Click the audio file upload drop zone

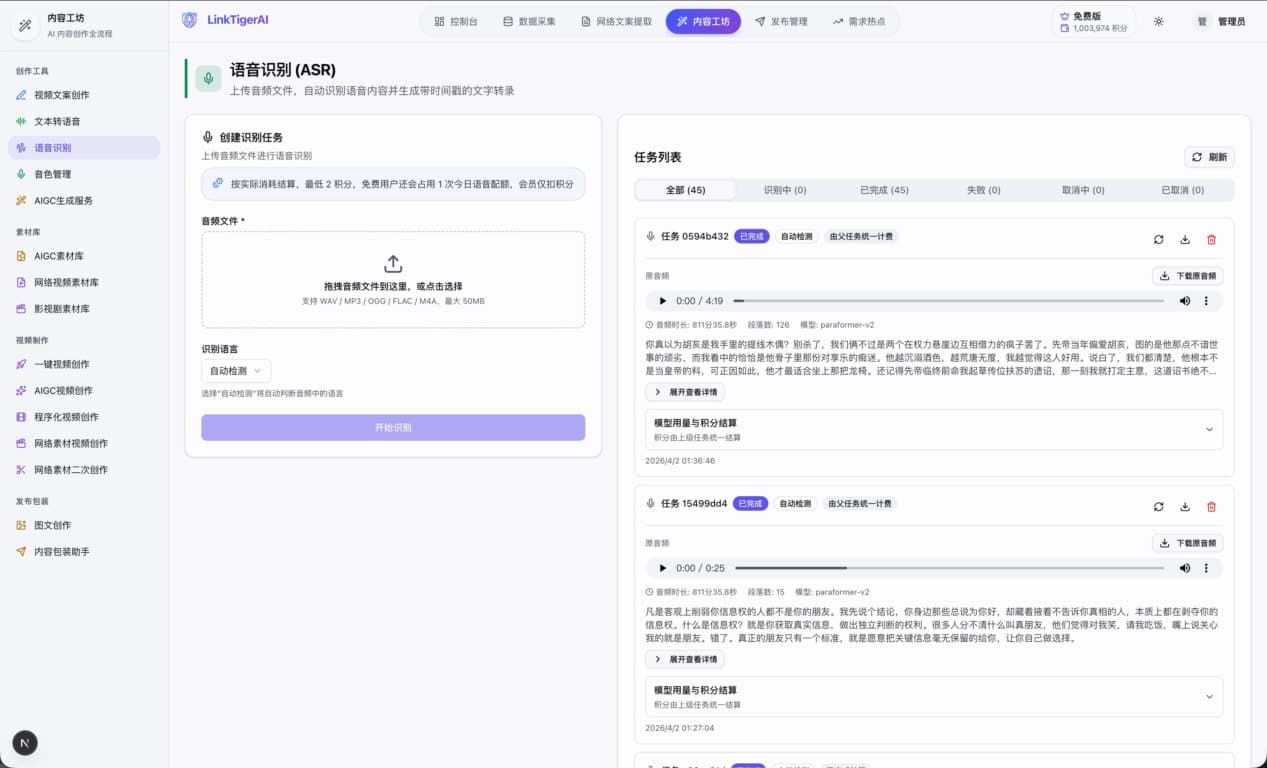click(393, 280)
